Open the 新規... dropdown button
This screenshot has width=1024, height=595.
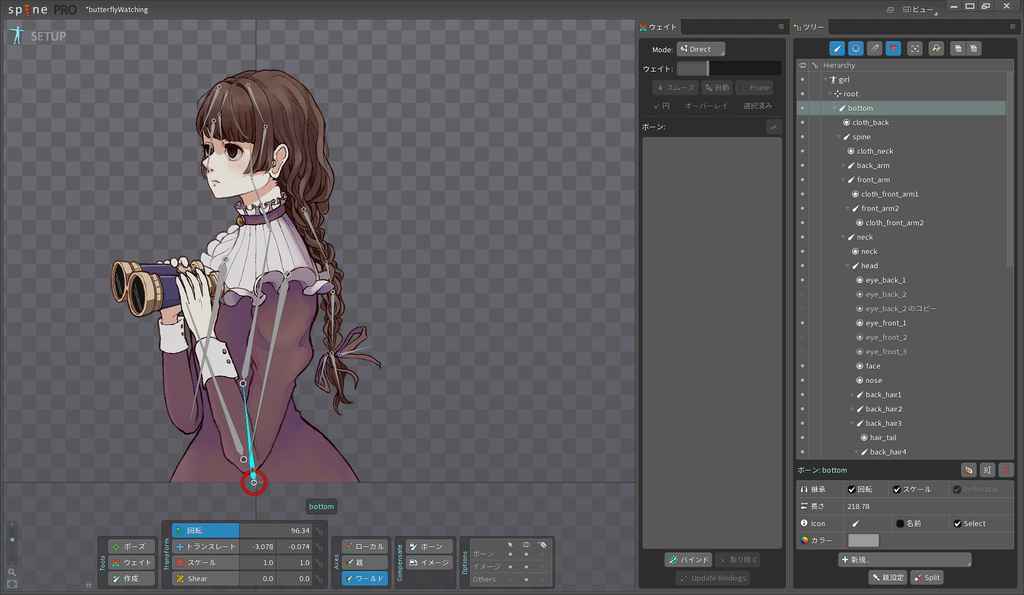tap(904, 560)
